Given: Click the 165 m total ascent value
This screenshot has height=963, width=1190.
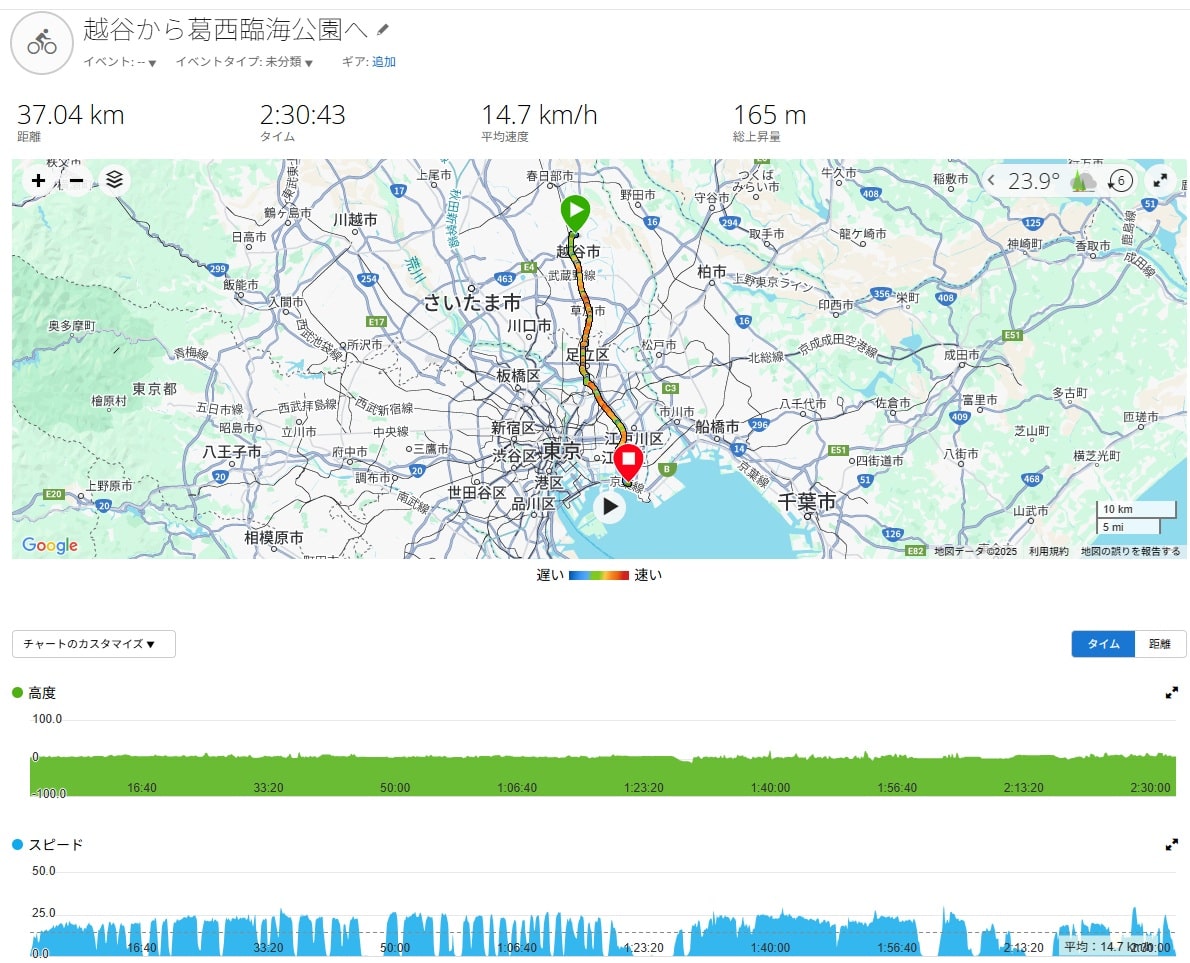Looking at the screenshot, I should coord(770,115).
